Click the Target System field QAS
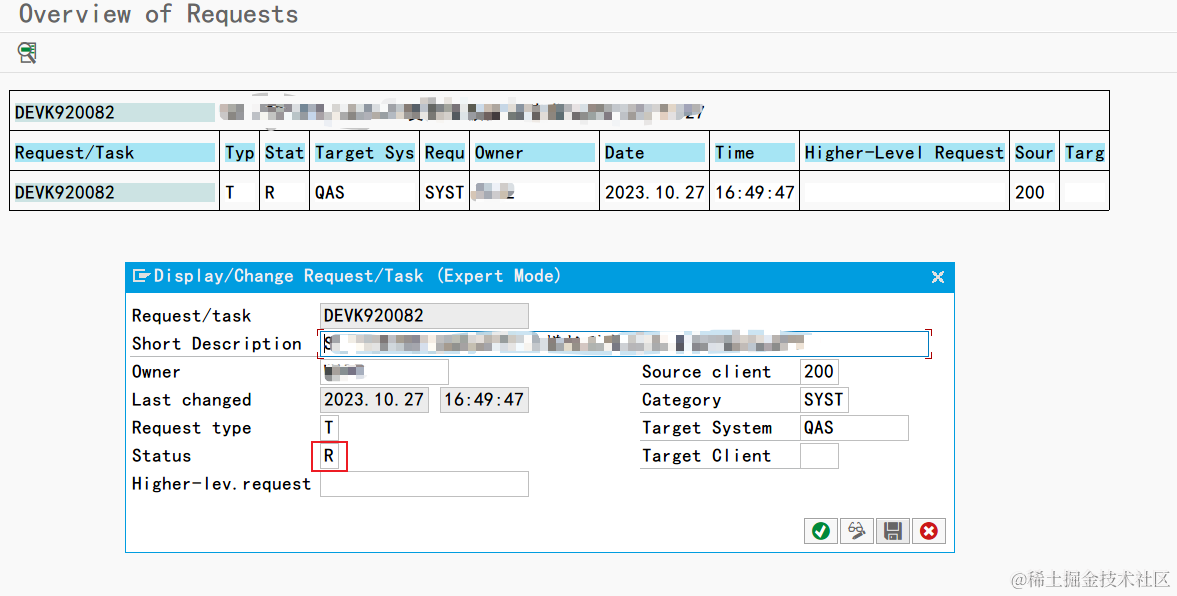The image size is (1177, 596). pyautogui.click(x=854, y=428)
